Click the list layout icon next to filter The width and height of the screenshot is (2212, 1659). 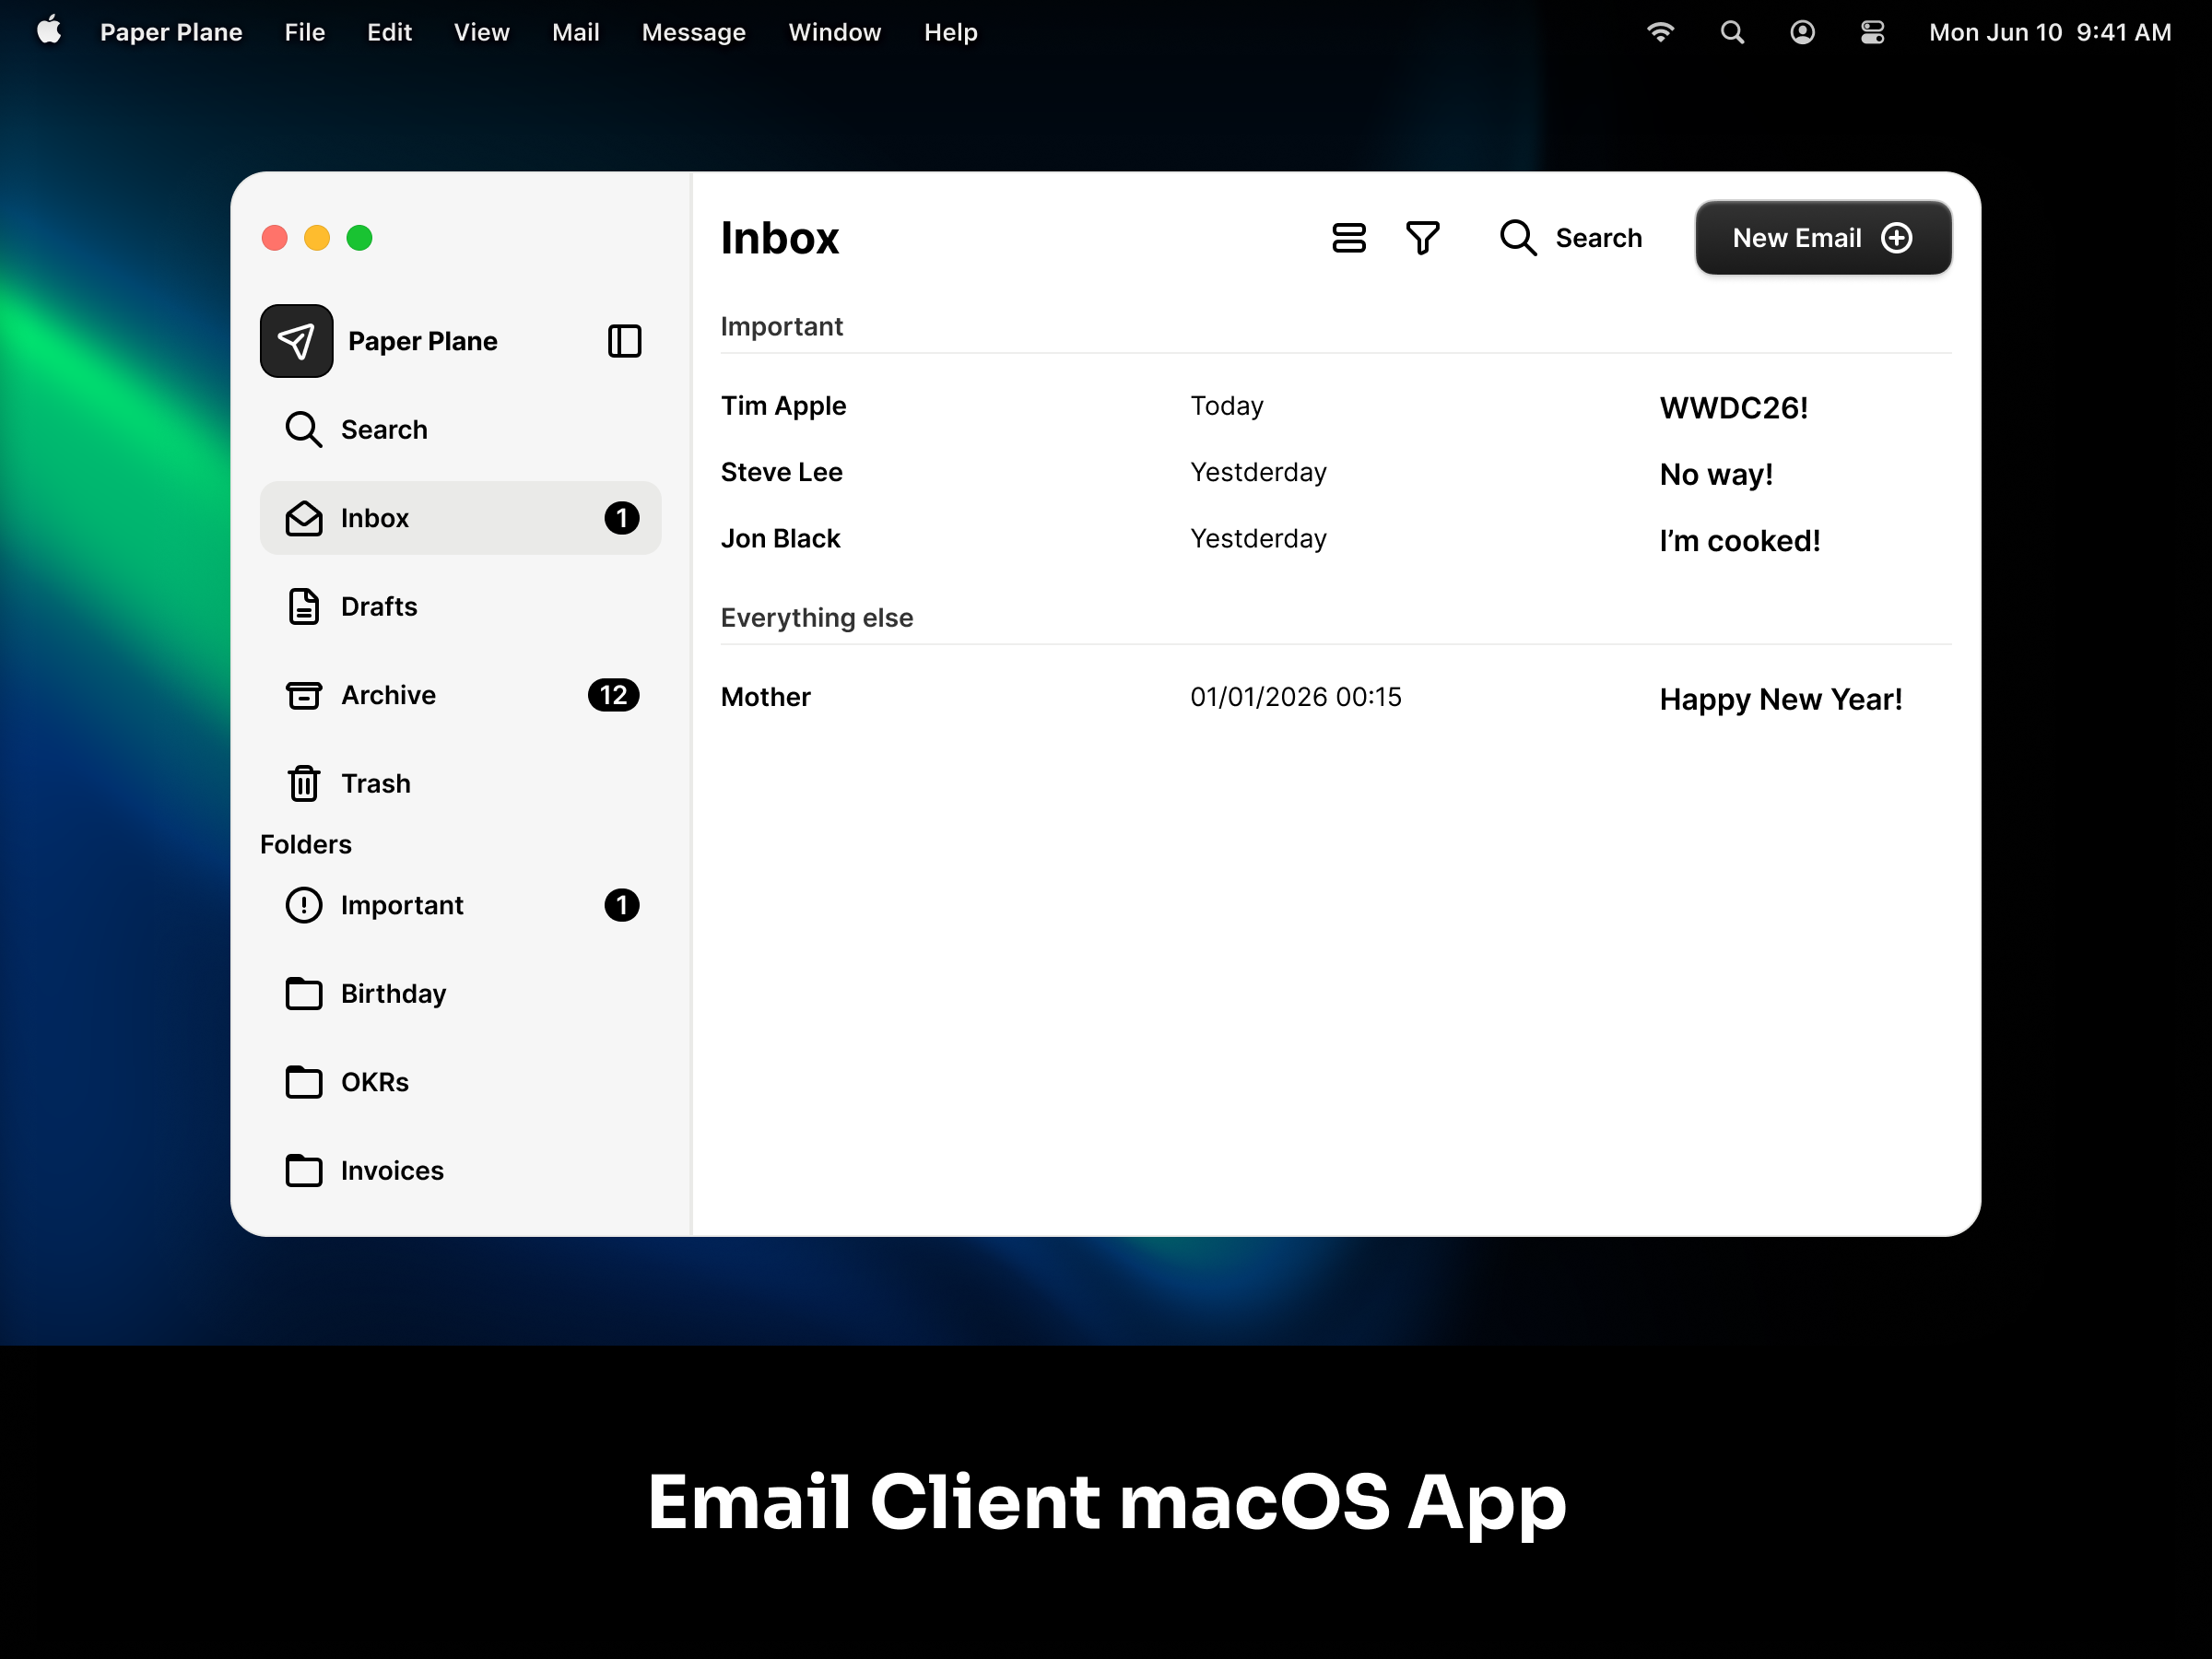click(1349, 237)
